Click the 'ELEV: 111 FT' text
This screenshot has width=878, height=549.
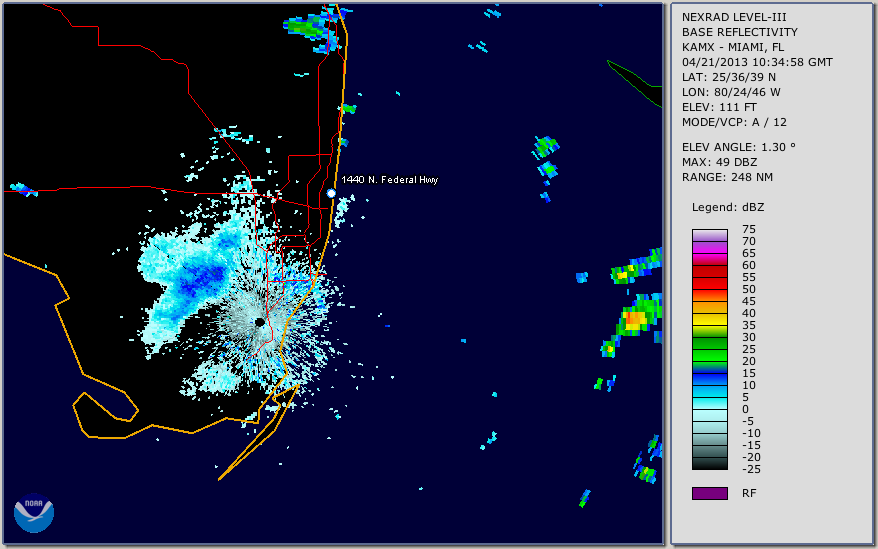pos(720,107)
